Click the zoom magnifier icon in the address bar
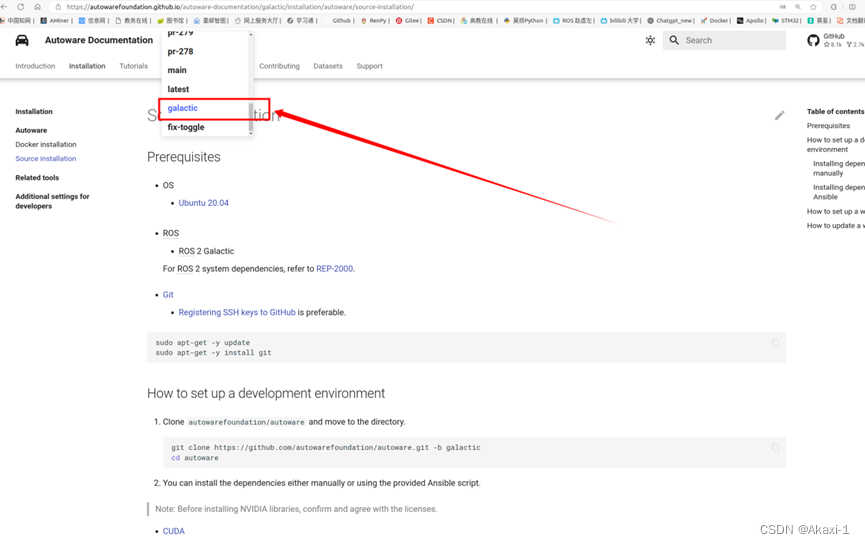The width and height of the screenshot is (865, 544). [798, 7]
